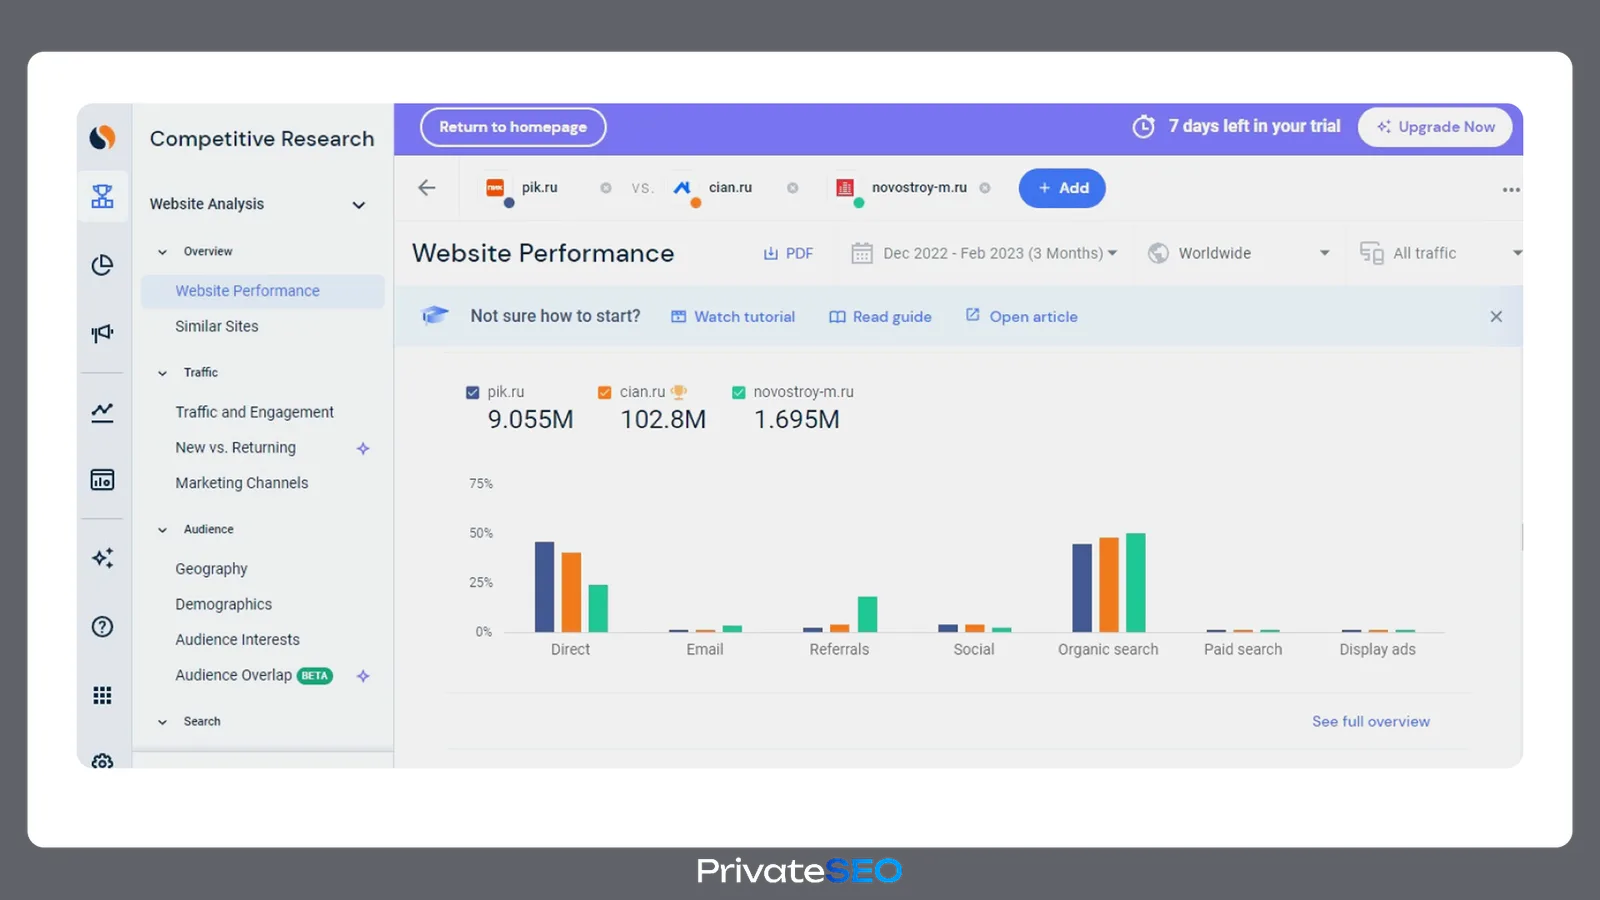The image size is (1600, 900).
Task: Open the megaphone marketing sidebar icon
Action: pyautogui.click(x=102, y=333)
